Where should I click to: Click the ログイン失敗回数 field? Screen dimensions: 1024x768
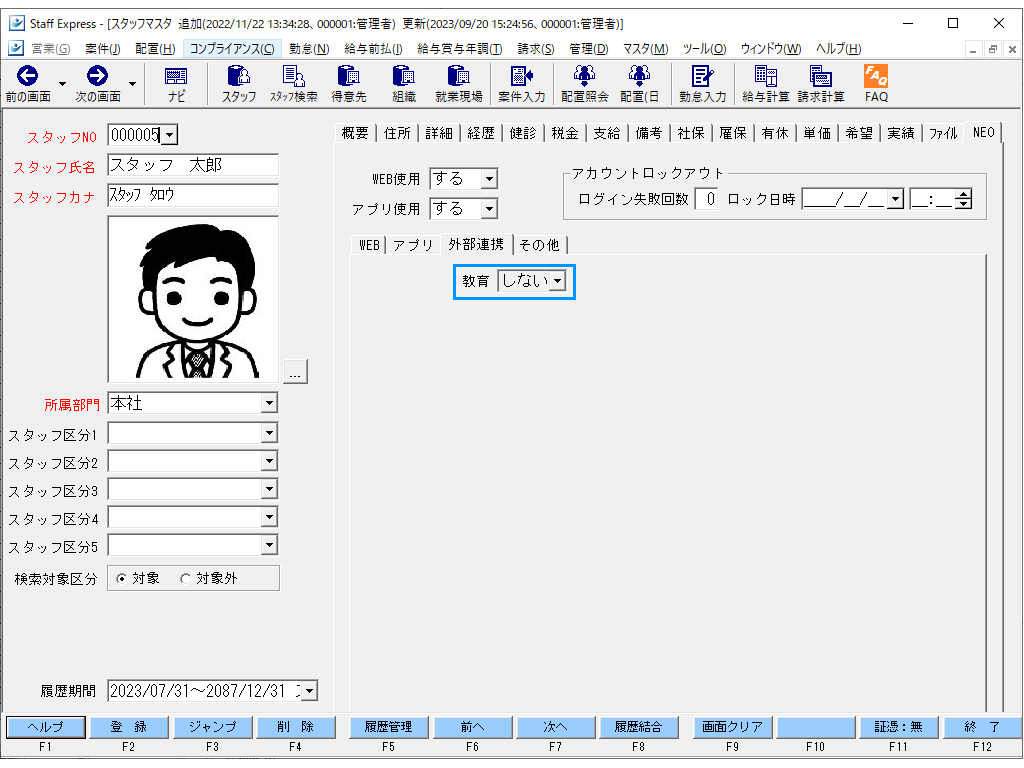coord(707,199)
